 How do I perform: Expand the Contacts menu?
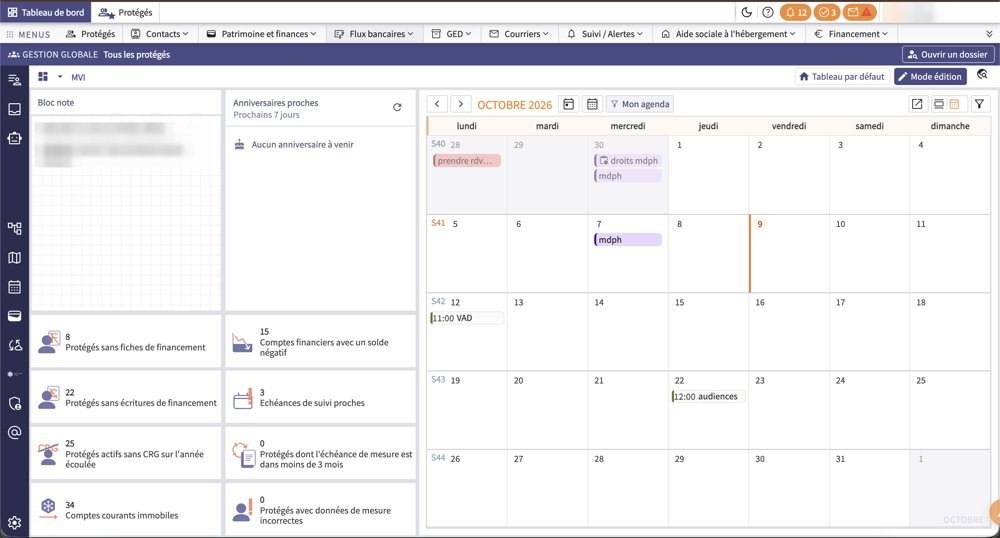point(159,34)
